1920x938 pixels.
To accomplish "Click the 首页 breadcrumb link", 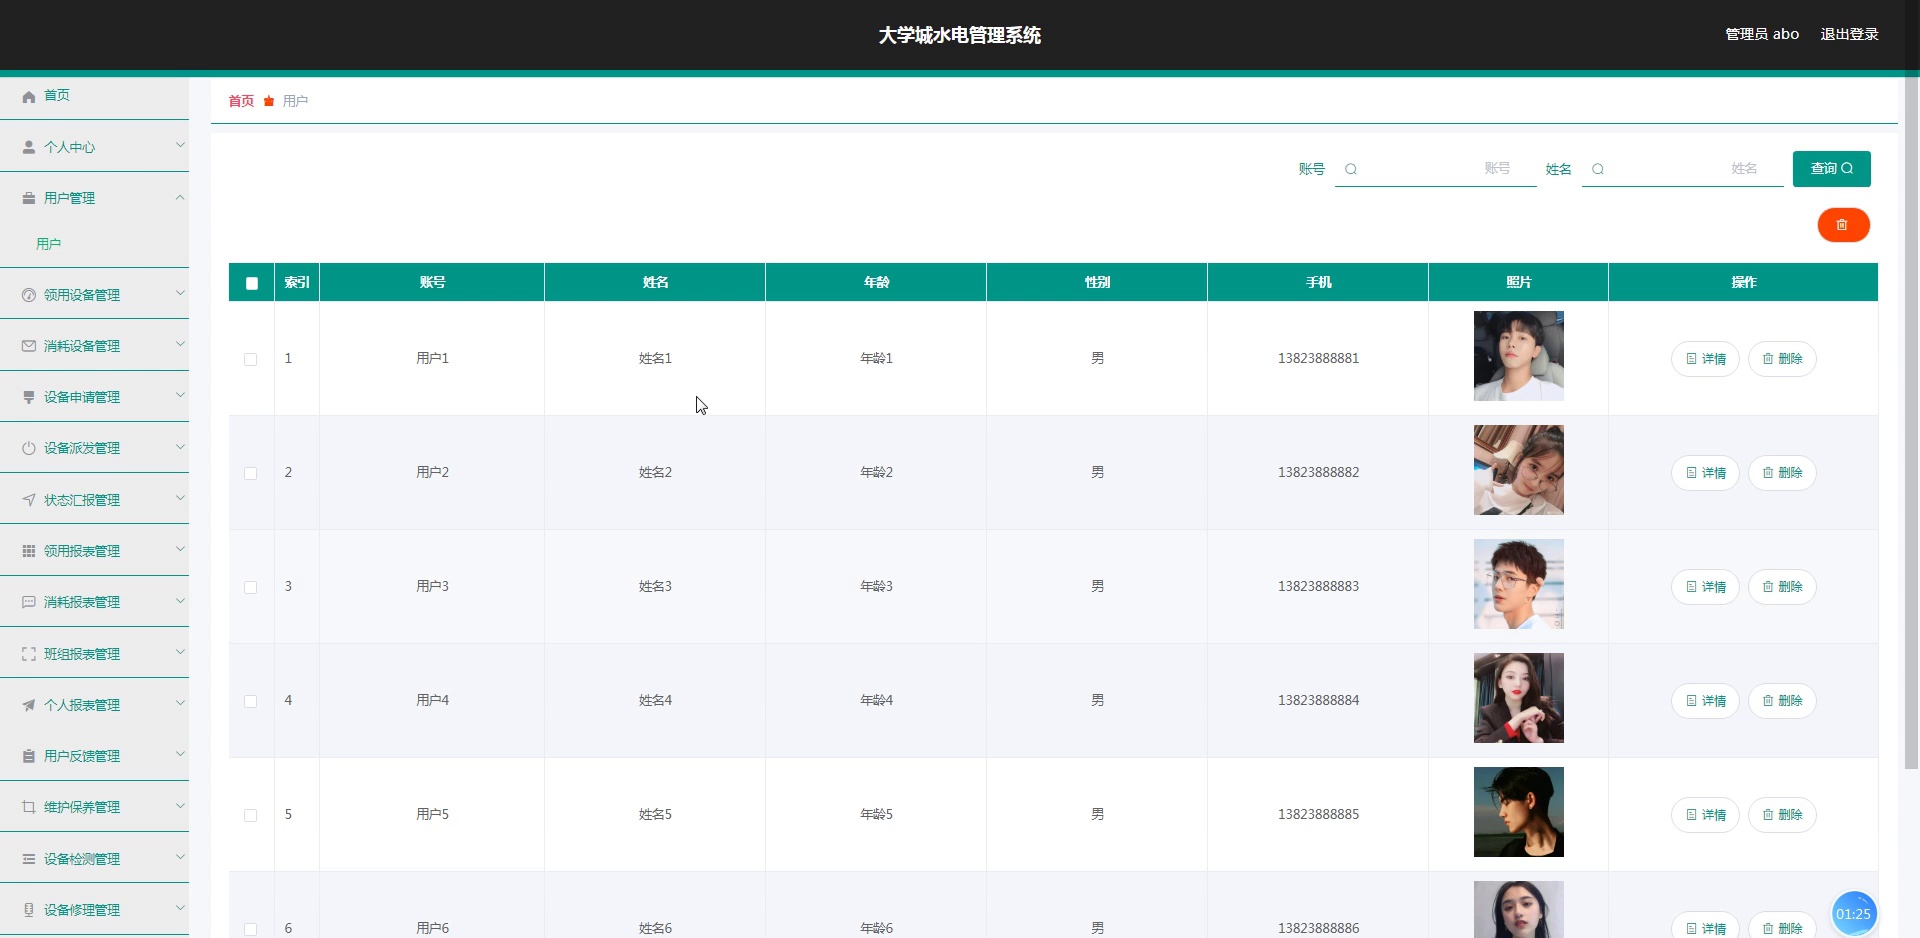I will tap(241, 101).
